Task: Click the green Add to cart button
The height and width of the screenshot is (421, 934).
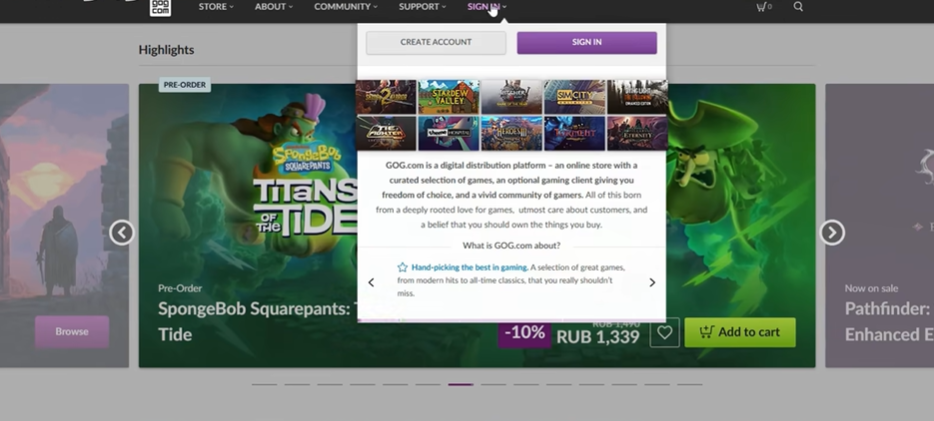Action: pos(740,332)
